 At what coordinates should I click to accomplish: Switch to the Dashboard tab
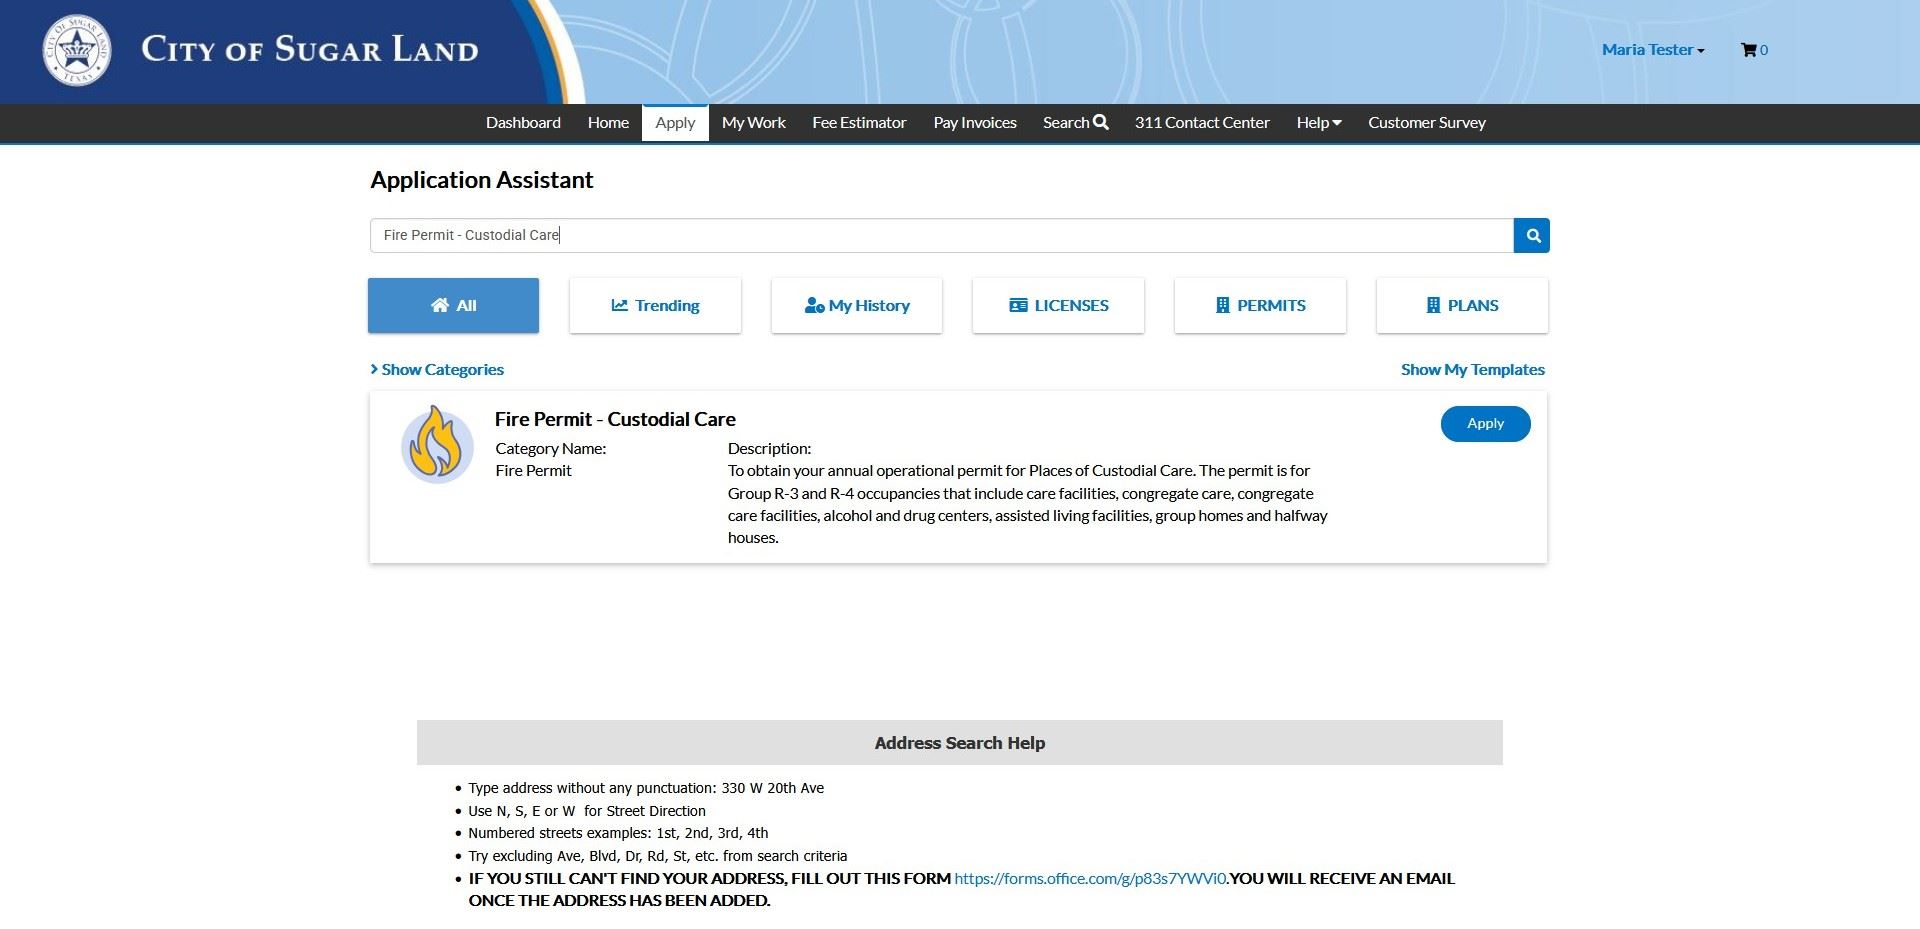(x=523, y=122)
